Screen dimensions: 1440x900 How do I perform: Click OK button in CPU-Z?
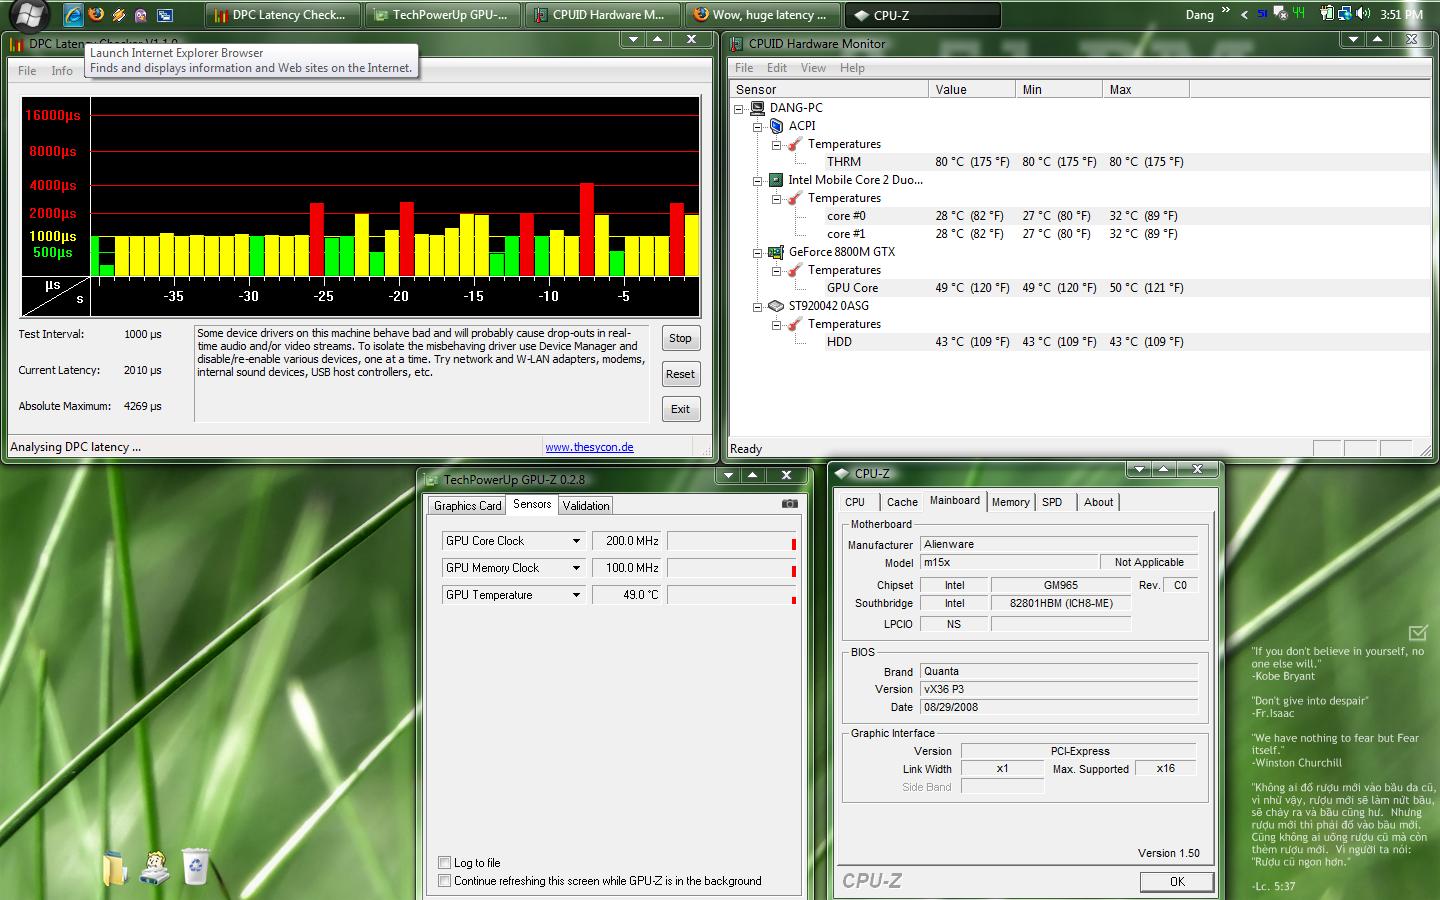1177,882
